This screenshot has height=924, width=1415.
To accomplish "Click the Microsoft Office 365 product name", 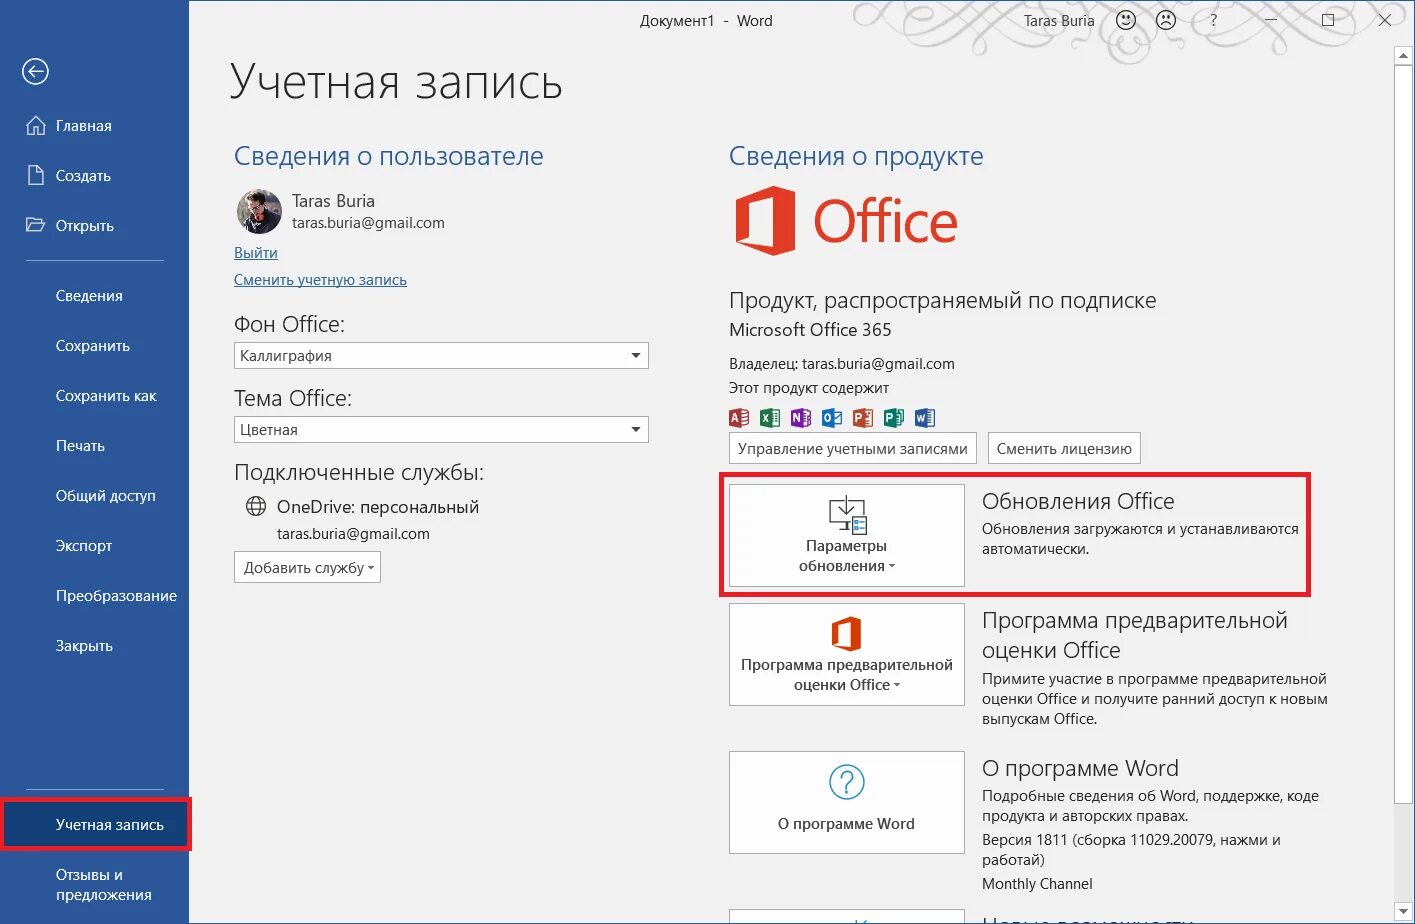I will tap(810, 330).
